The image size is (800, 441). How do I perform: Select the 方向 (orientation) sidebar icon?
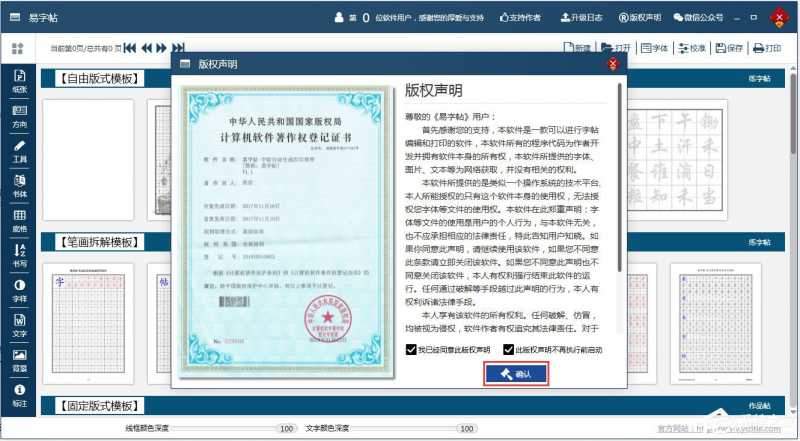19,115
